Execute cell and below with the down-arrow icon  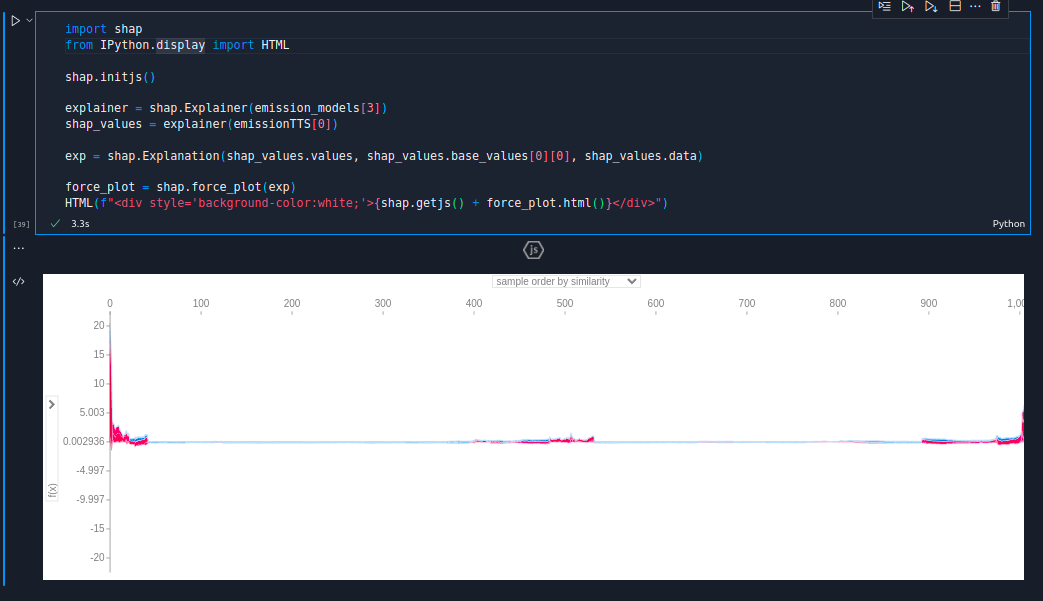930,6
